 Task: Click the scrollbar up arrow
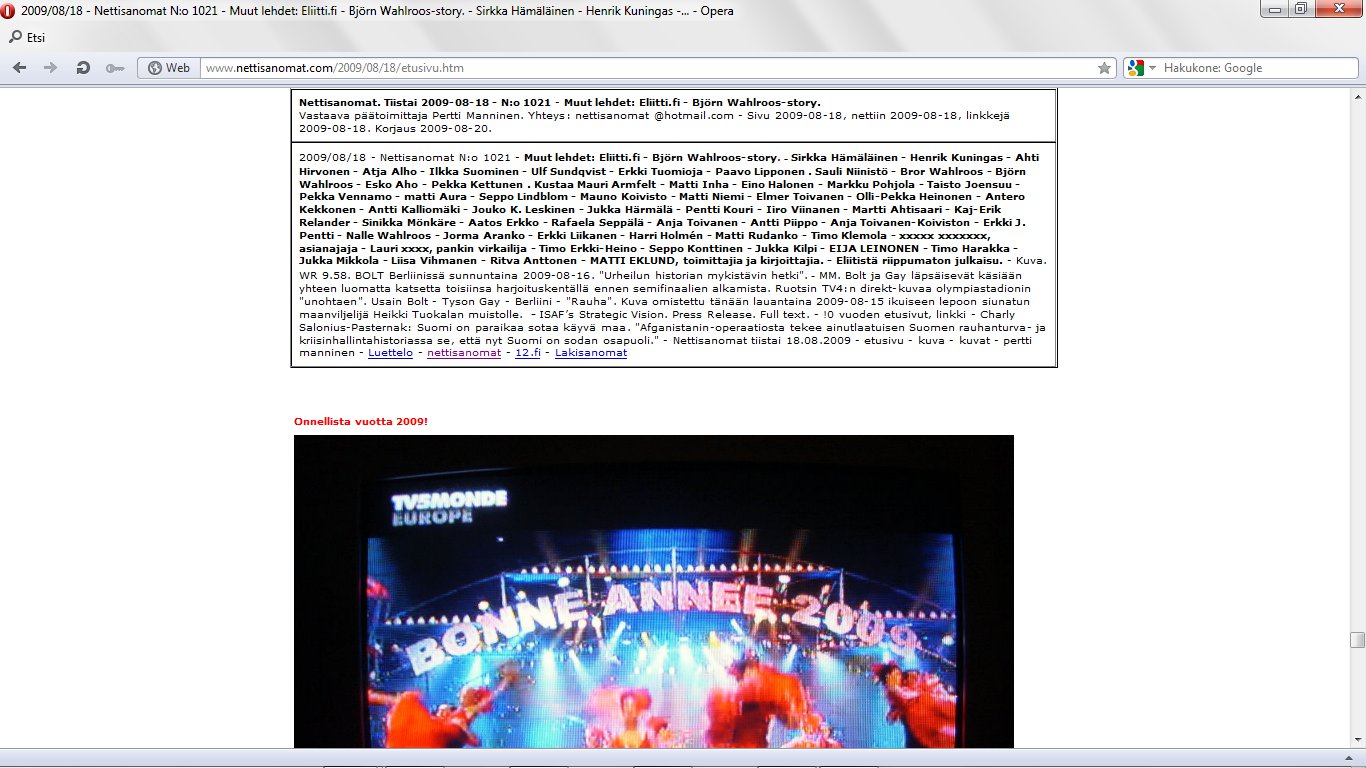1357,94
